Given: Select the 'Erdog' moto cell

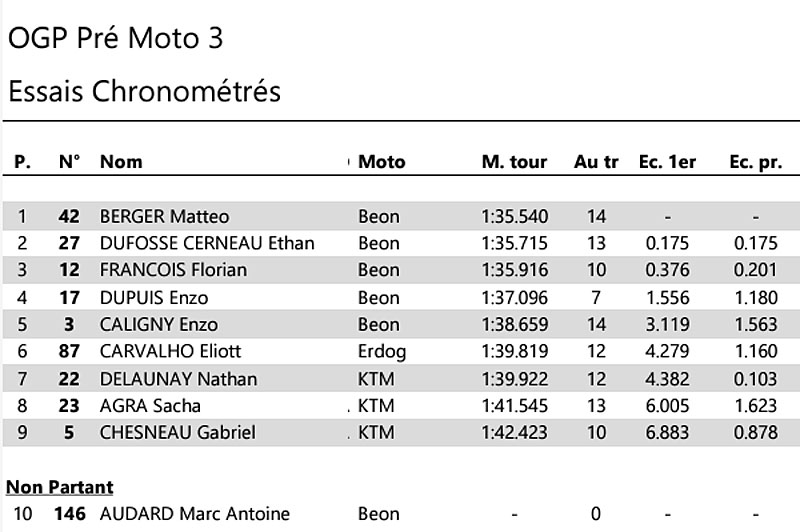Looking at the screenshot, I should coord(381,351).
